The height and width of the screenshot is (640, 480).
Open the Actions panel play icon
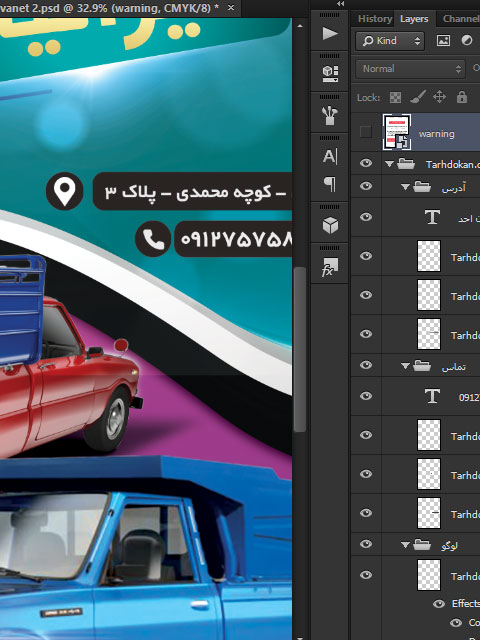330,33
